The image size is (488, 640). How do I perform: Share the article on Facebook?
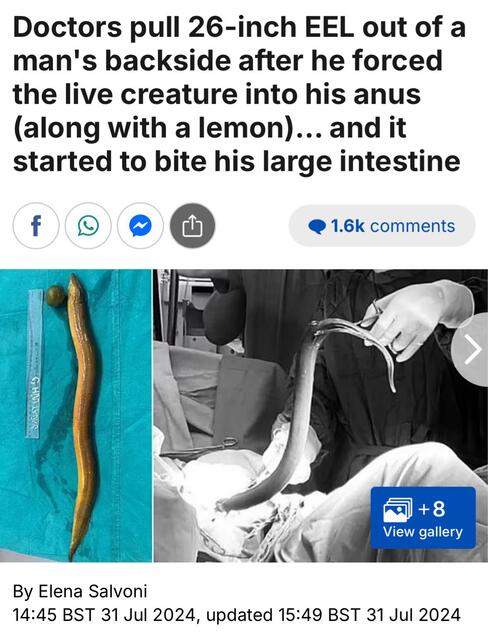pos(36,226)
